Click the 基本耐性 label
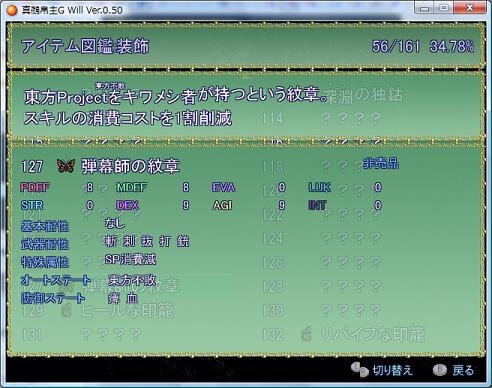 [x=45, y=226]
